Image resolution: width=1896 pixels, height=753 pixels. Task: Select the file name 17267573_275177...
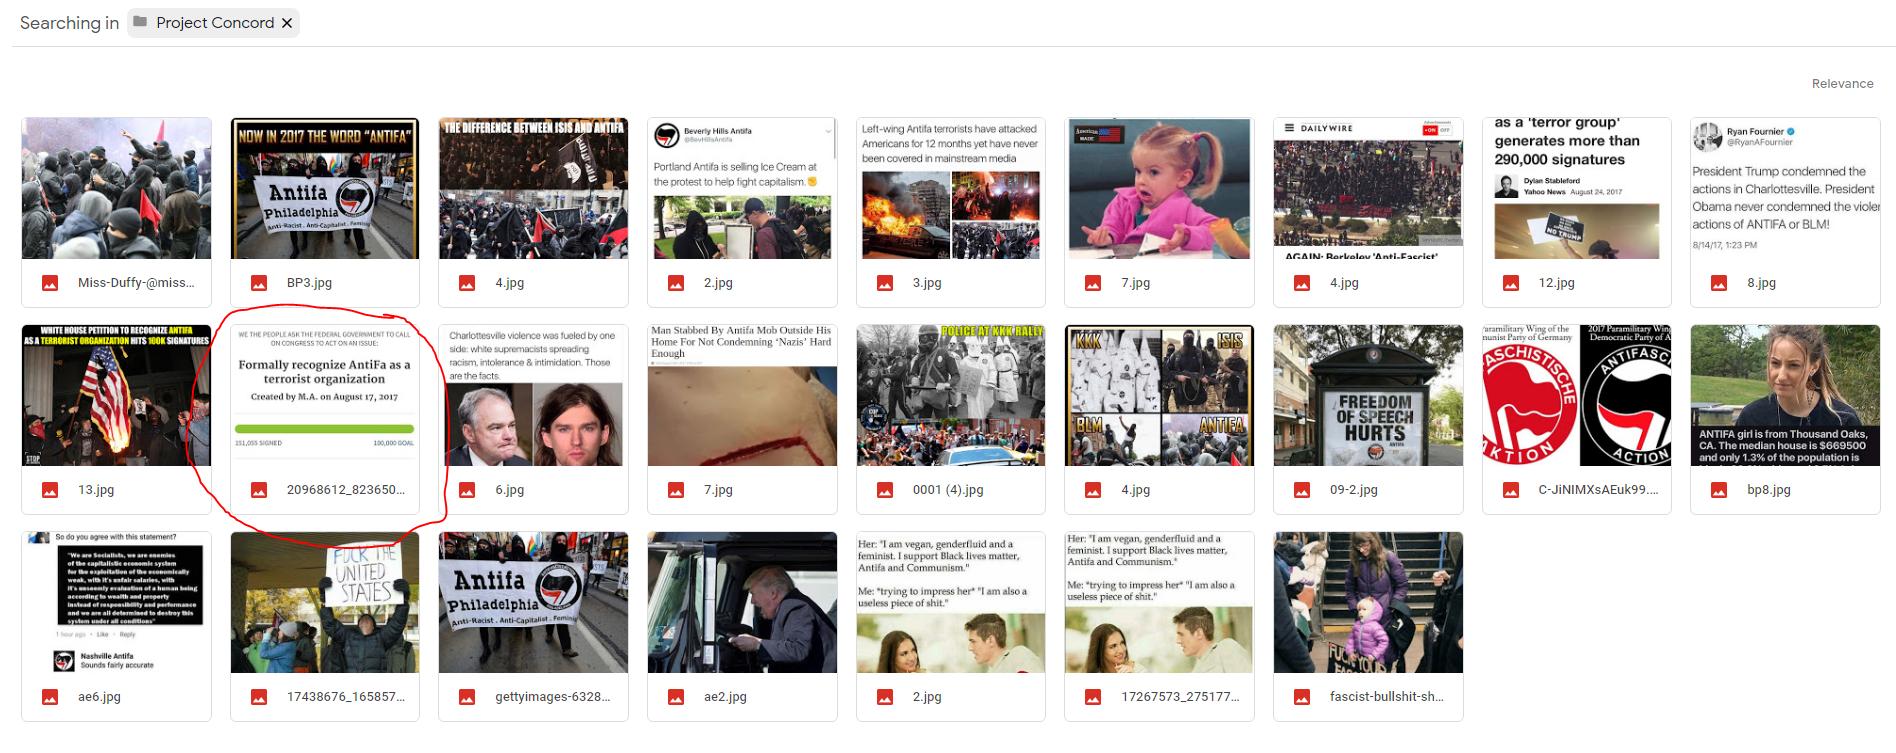[1180, 697]
